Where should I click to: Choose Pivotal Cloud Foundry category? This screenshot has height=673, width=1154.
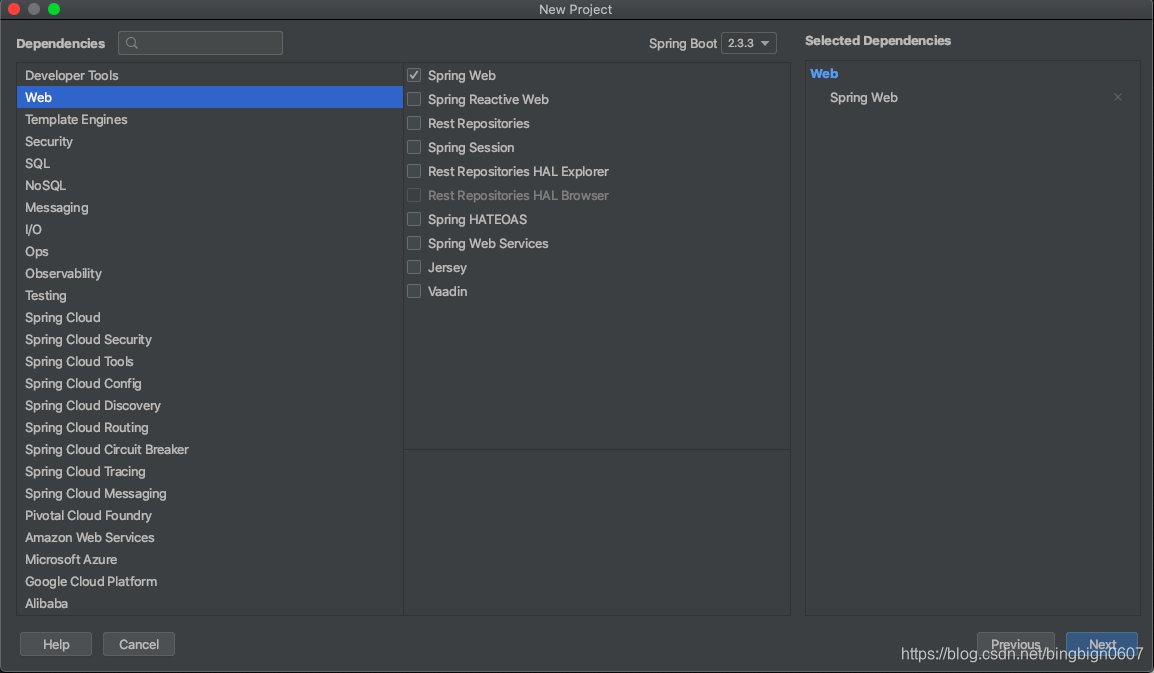pos(210,515)
